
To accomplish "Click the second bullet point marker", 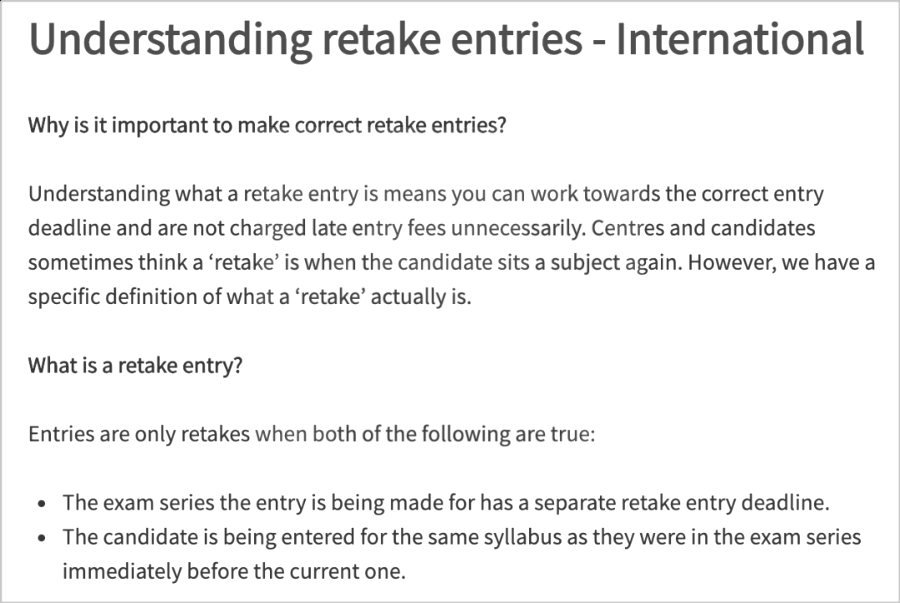I will [x=41, y=538].
